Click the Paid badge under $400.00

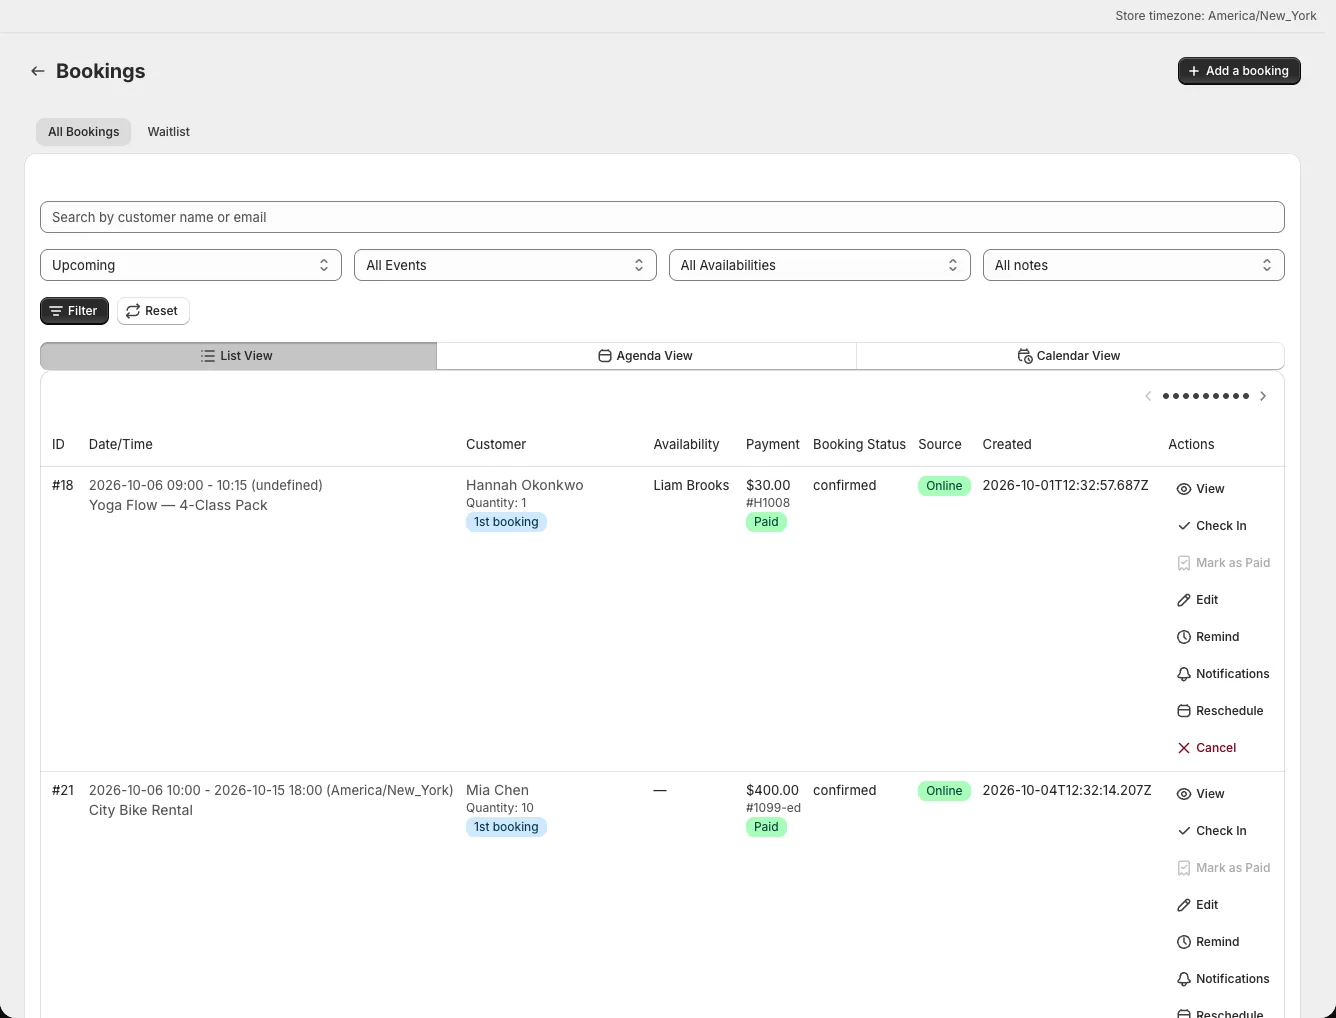pyautogui.click(x=766, y=827)
